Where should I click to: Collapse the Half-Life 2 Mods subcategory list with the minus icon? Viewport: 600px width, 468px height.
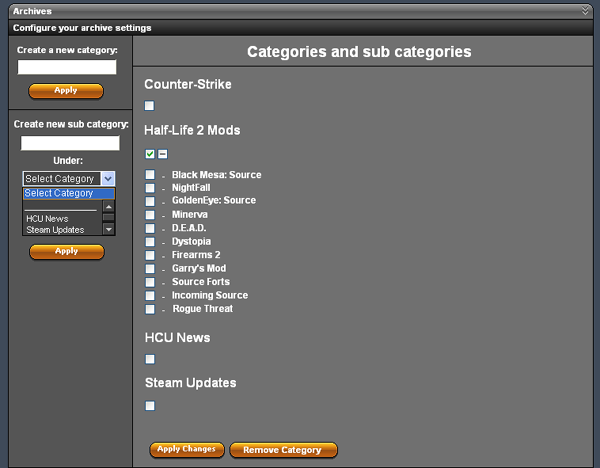click(x=163, y=154)
